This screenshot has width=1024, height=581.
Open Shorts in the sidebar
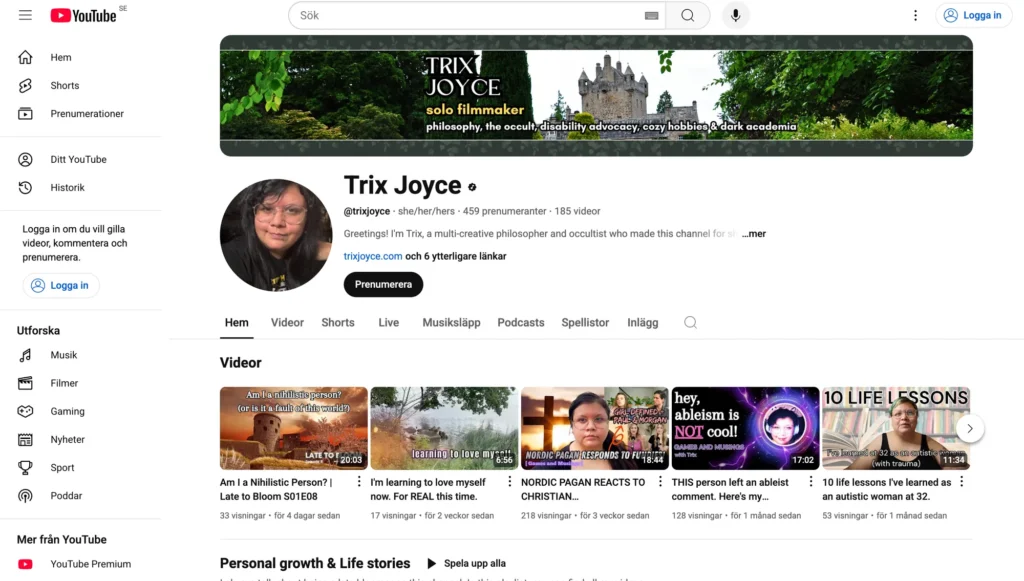click(65, 86)
